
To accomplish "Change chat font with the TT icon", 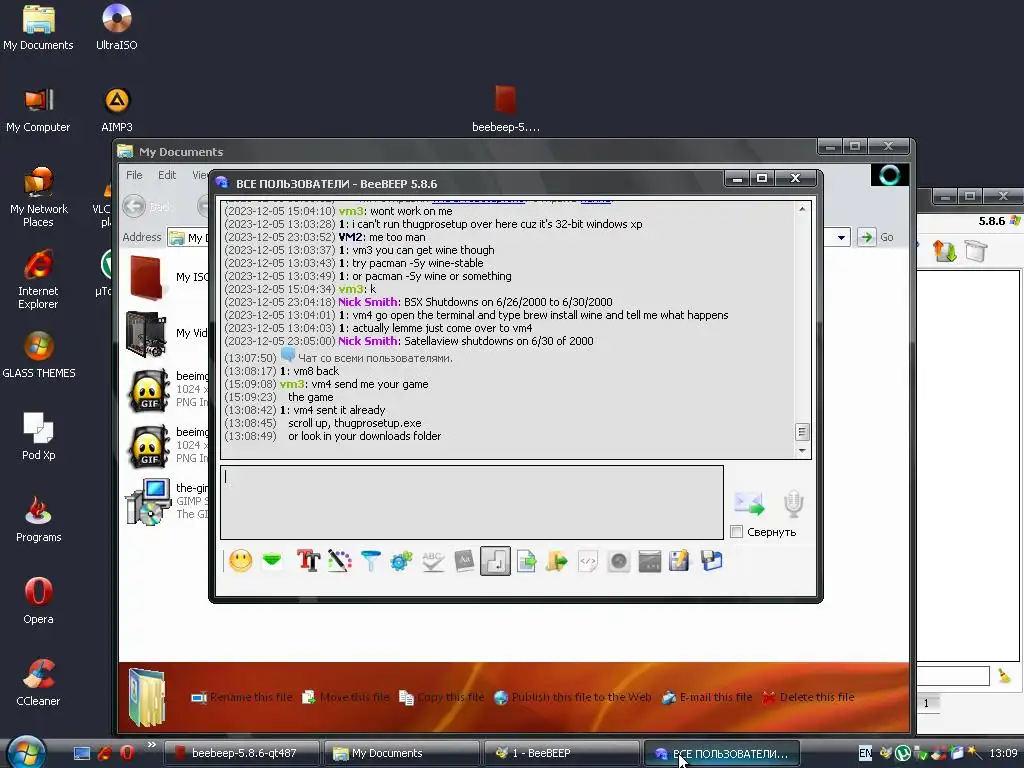I will tap(308, 561).
